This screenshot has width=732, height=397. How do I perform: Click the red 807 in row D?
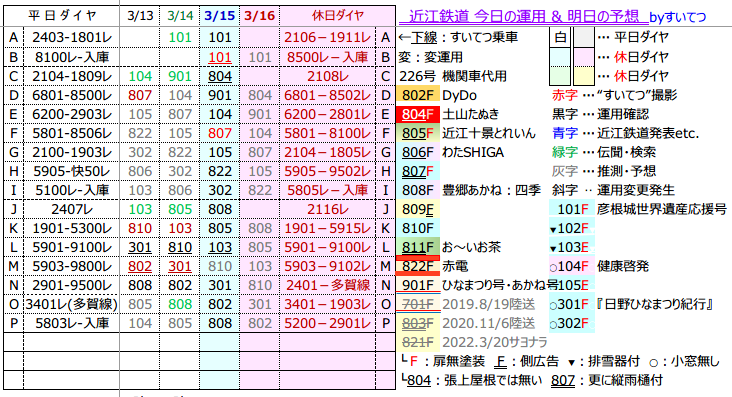(x=140, y=96)
